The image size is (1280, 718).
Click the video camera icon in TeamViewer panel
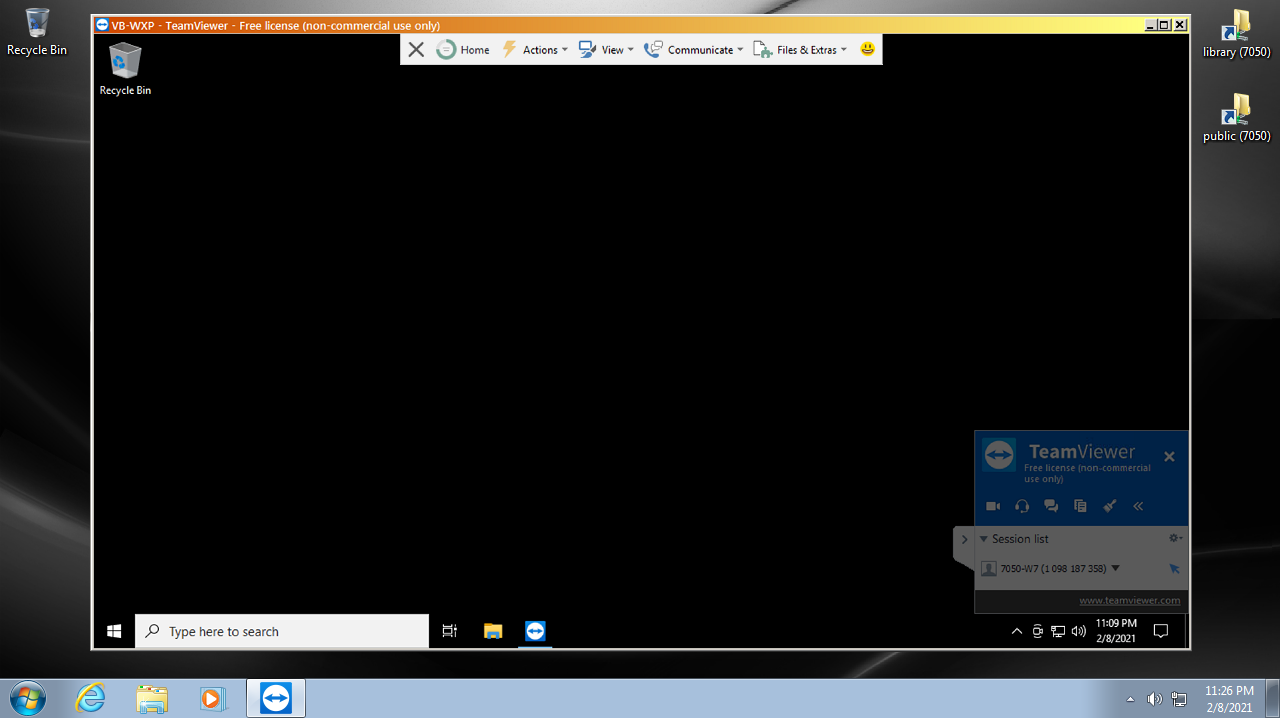pyautogui.click(x=993, y=506)
